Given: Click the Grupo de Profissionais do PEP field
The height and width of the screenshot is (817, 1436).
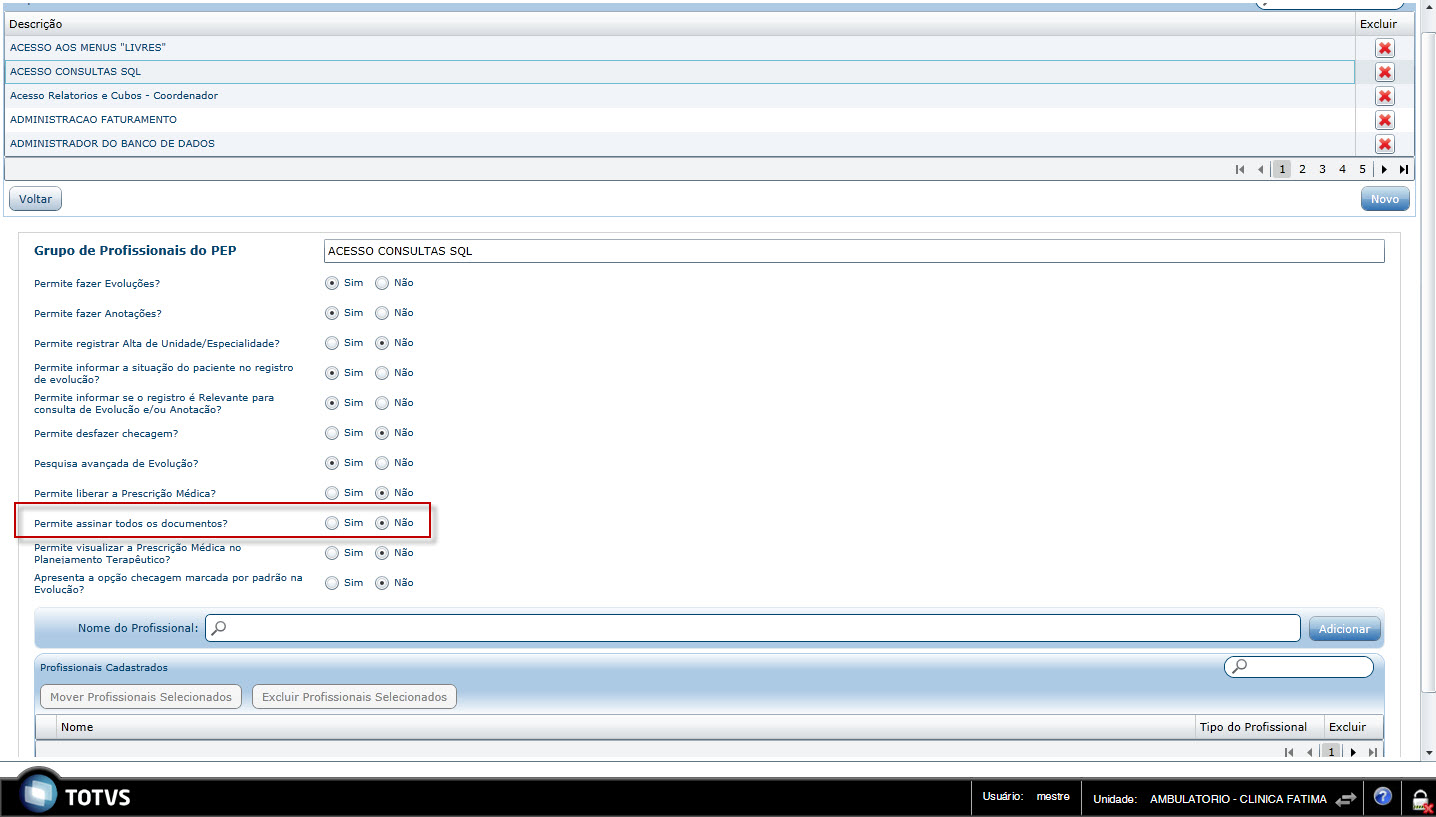Looking at the screenshot, I should (854, 251).
